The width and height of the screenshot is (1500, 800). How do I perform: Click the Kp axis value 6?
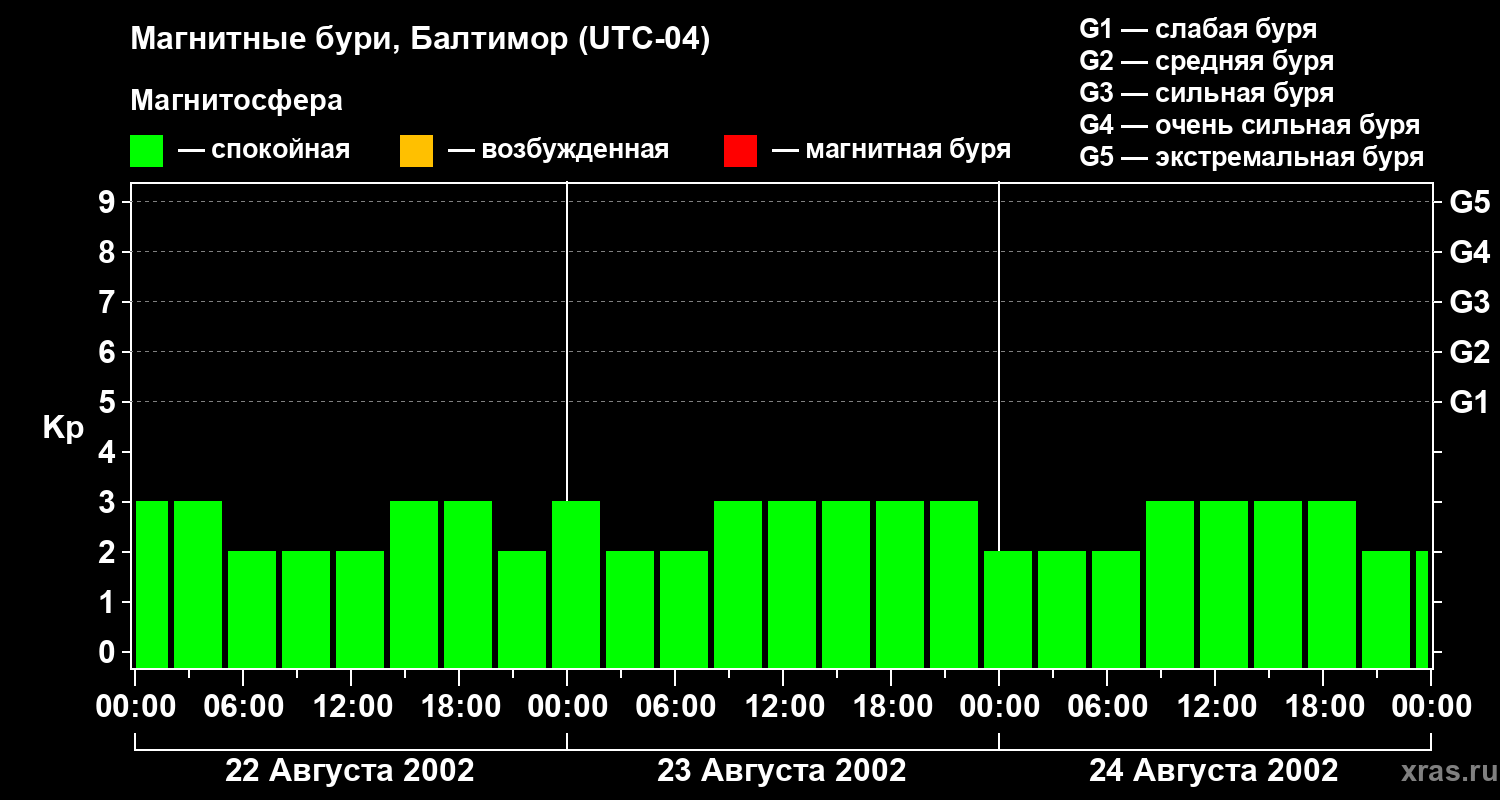[108, 352]
